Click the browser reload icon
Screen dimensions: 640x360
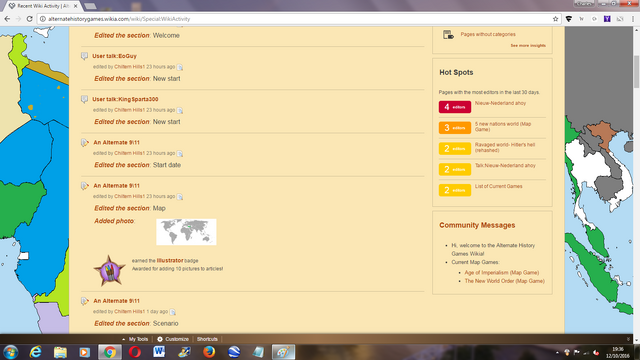(29, 19)
